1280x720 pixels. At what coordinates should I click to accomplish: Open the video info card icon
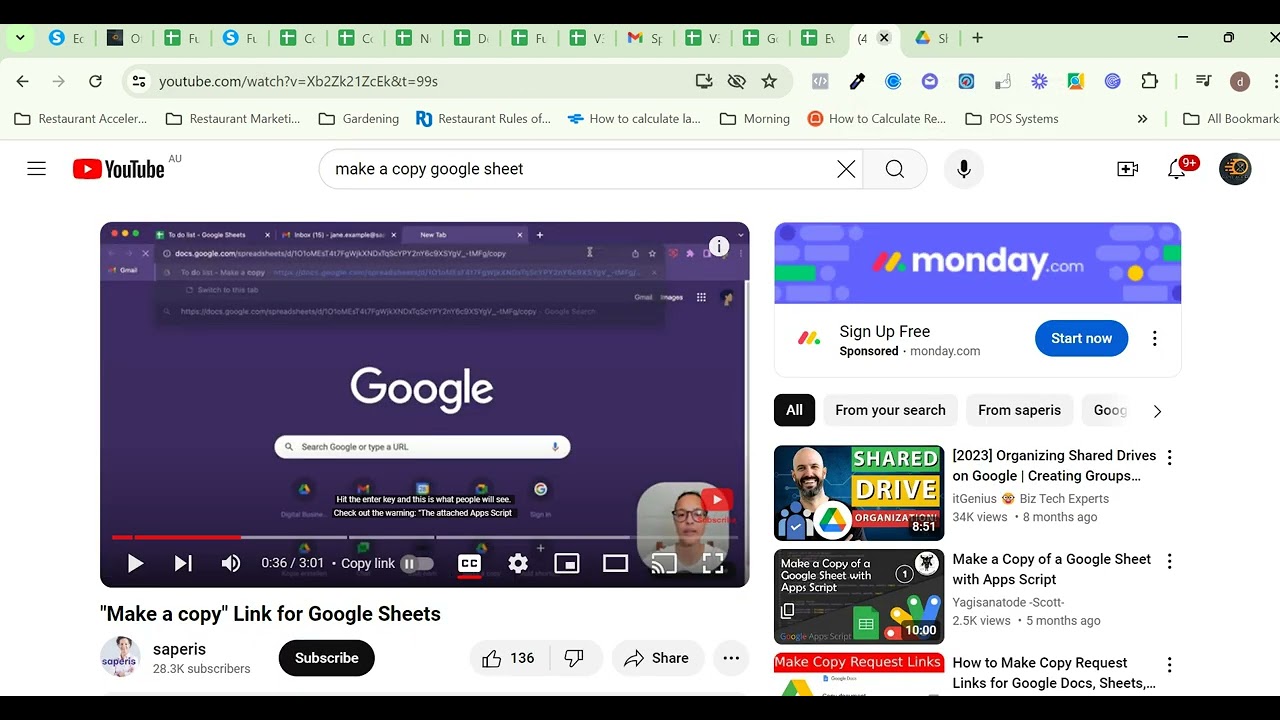[719, 246]
